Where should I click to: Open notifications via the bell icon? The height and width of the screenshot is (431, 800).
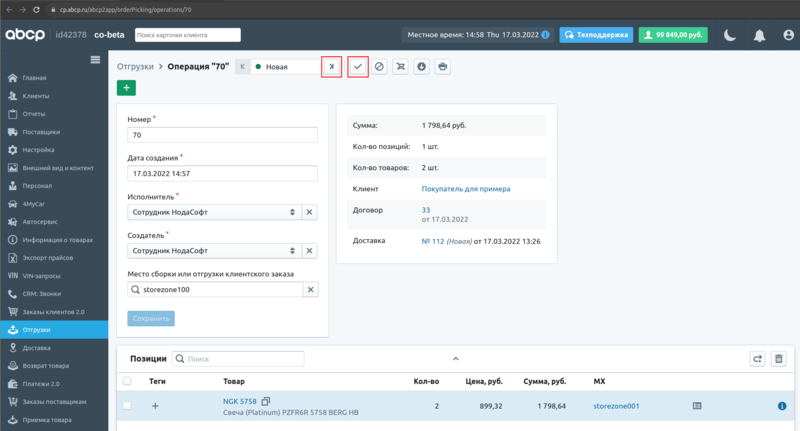(760, 35)
